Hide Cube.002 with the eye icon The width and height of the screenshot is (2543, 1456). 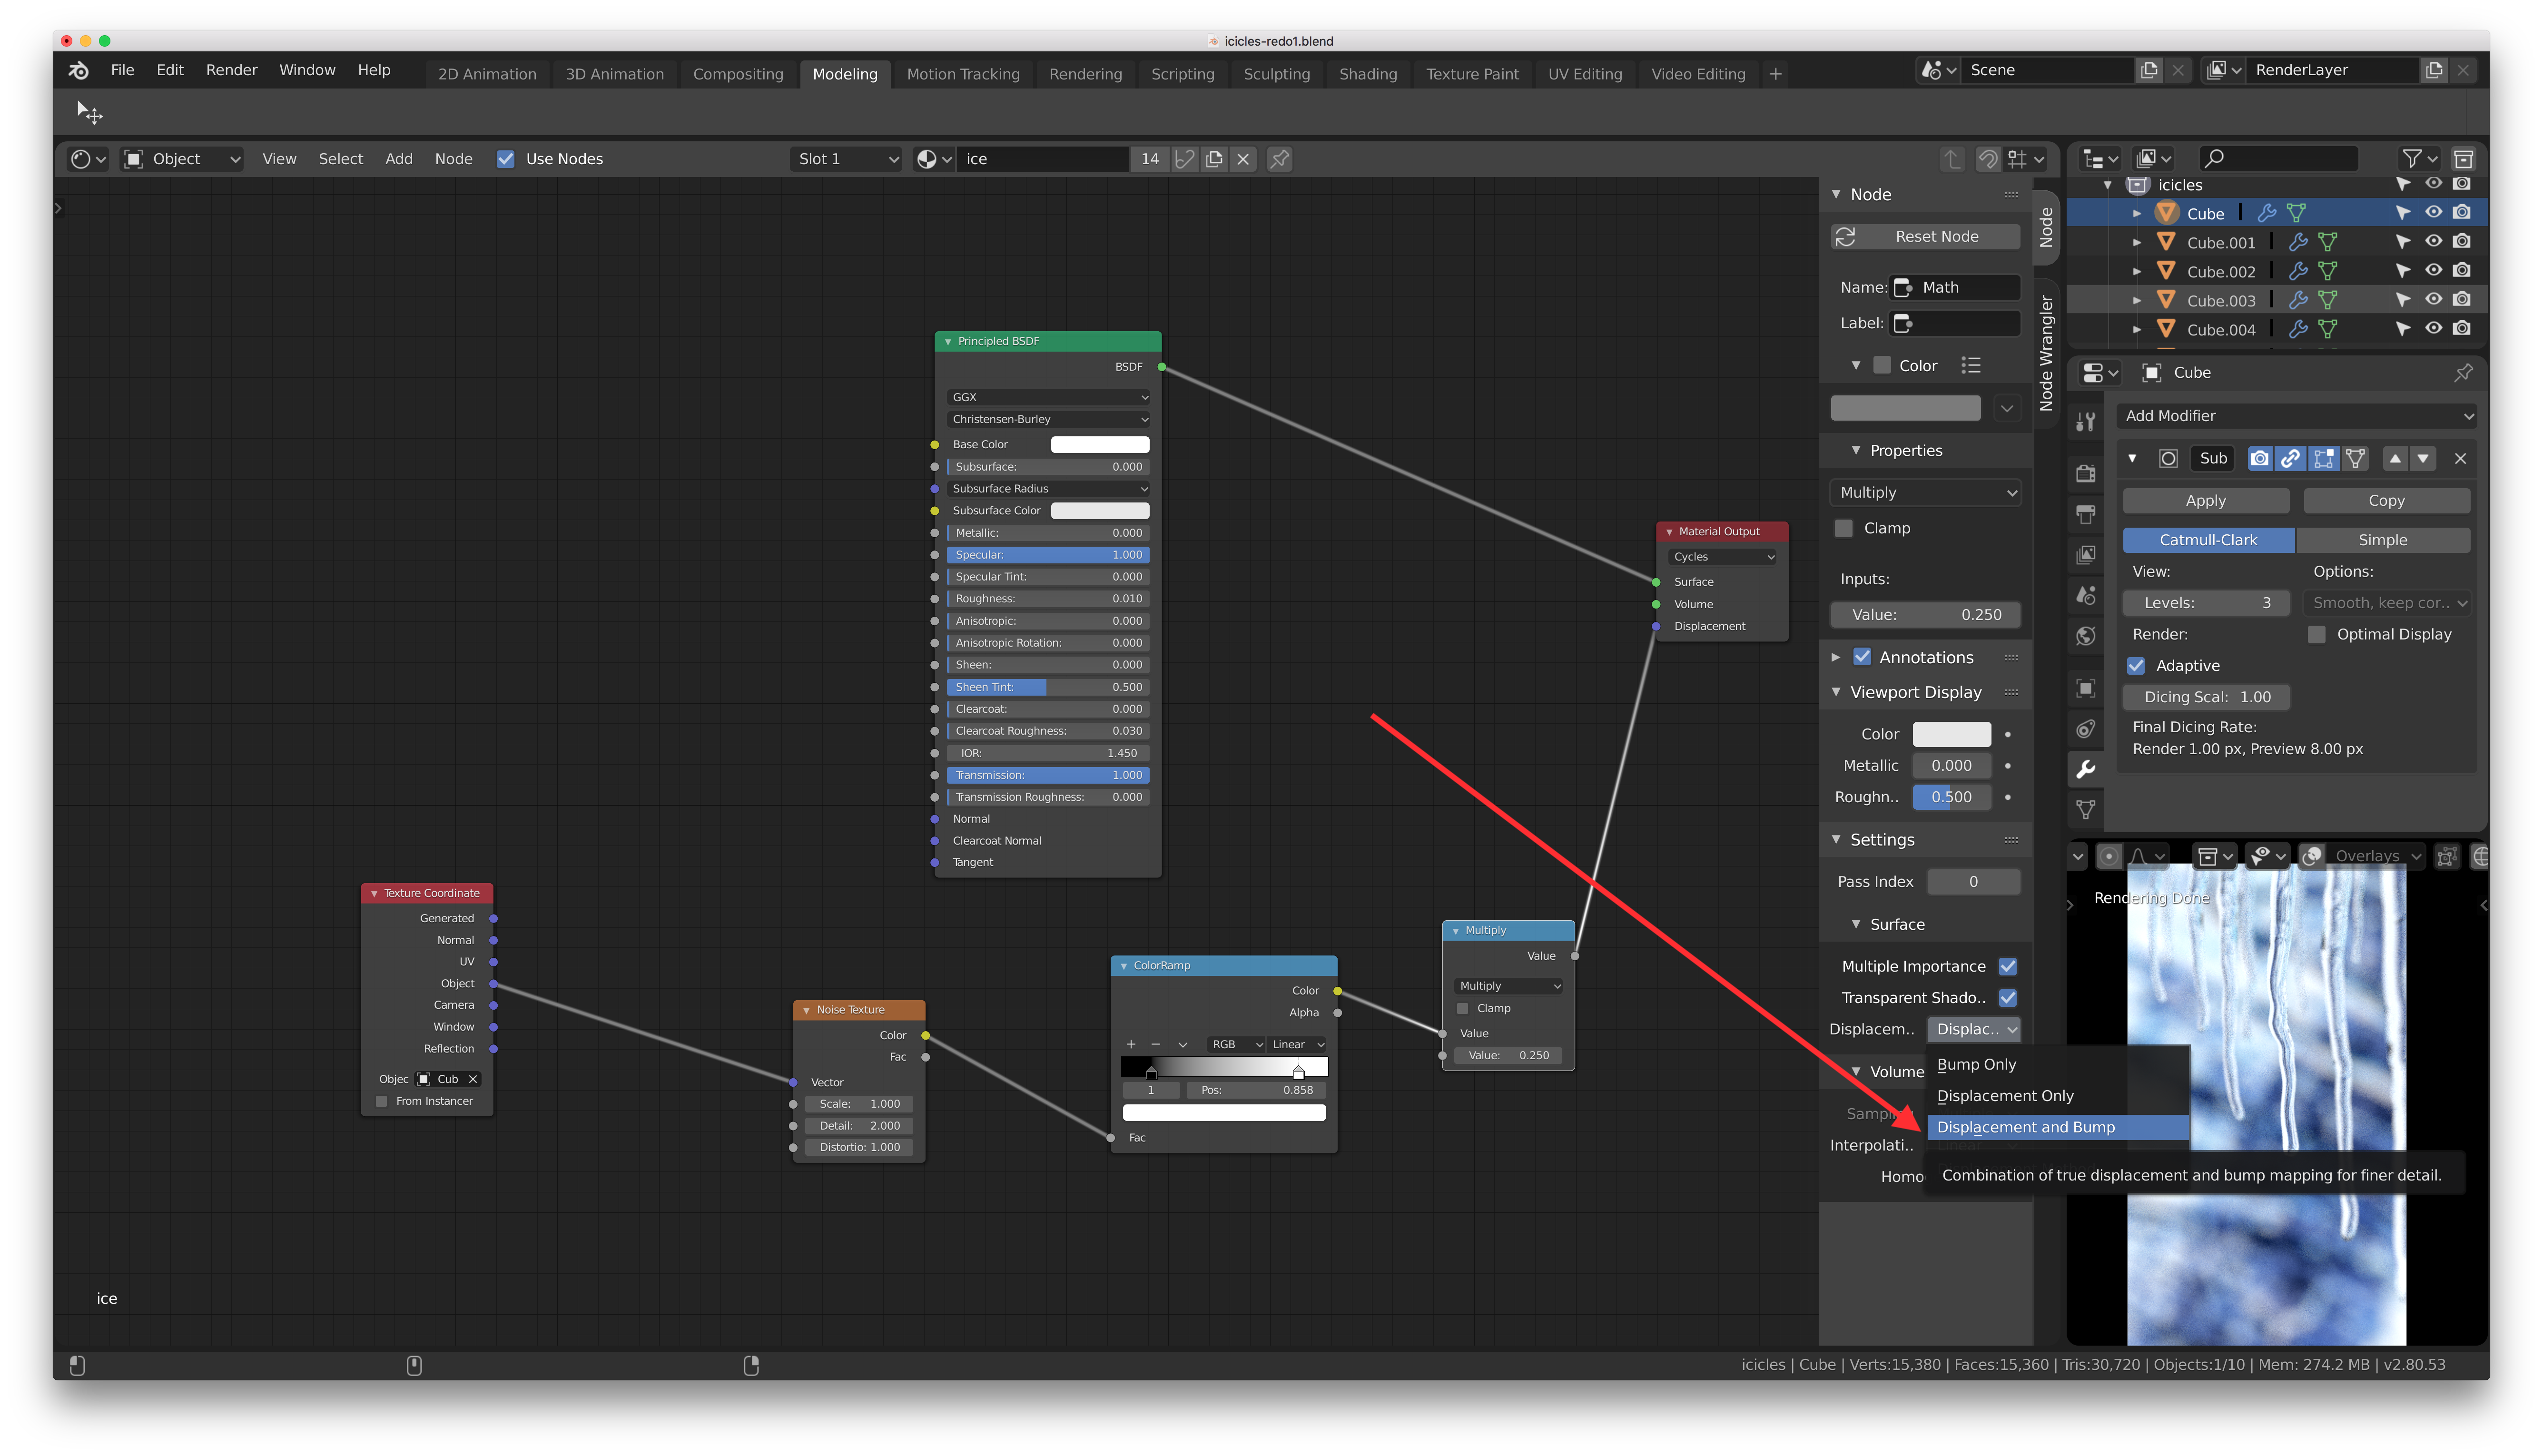tap(2433, 270)
